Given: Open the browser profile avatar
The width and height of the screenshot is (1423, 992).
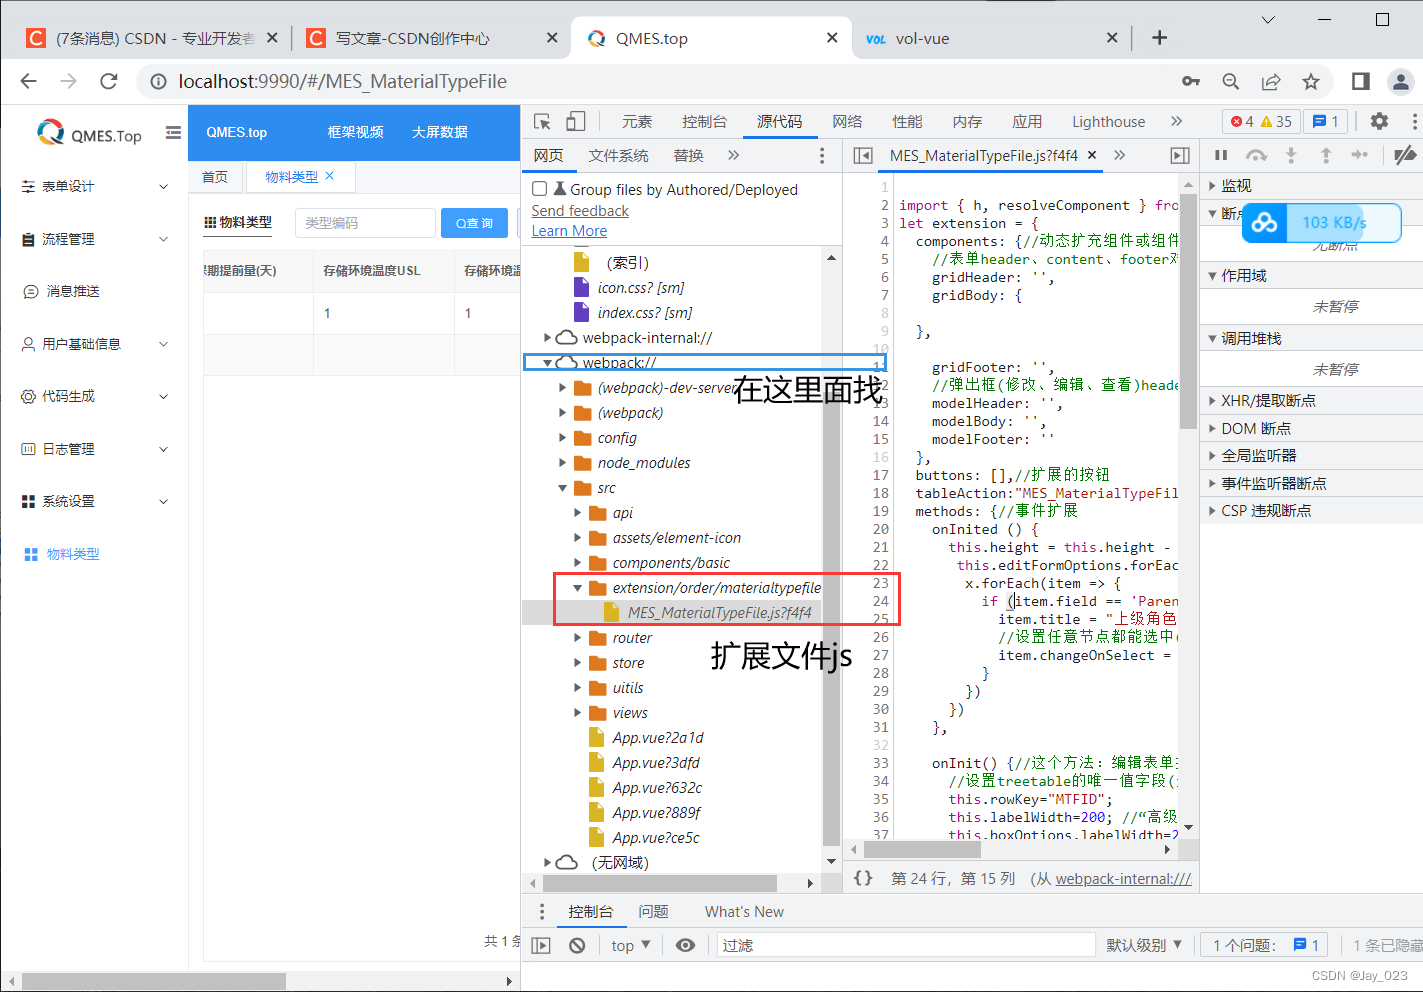Looking at the screenshot, I should [1401, 81].
